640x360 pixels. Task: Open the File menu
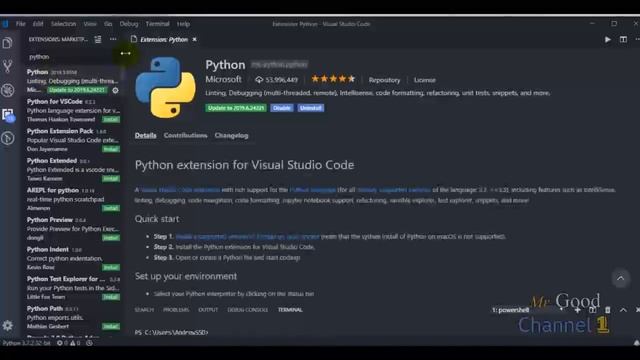click(21, 24)
